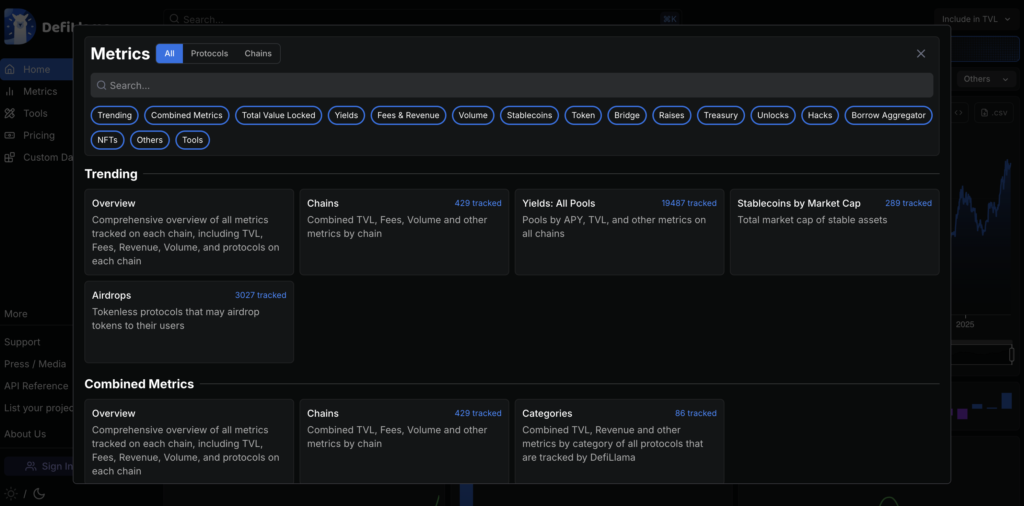This screenshot has width=1024, height=506.
Task: Open Press / Media link
Action: pos(35,364)
